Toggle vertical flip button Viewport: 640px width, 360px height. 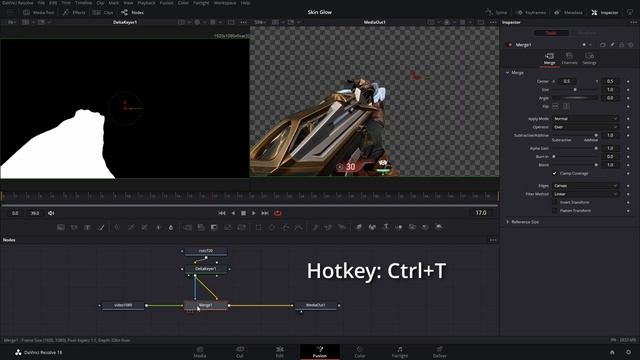pos(566,106)
